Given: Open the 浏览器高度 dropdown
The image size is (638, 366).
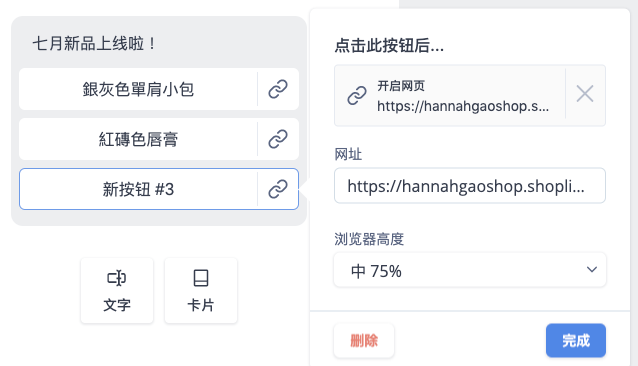Looking at the screenshot, I should click(470, 270).
